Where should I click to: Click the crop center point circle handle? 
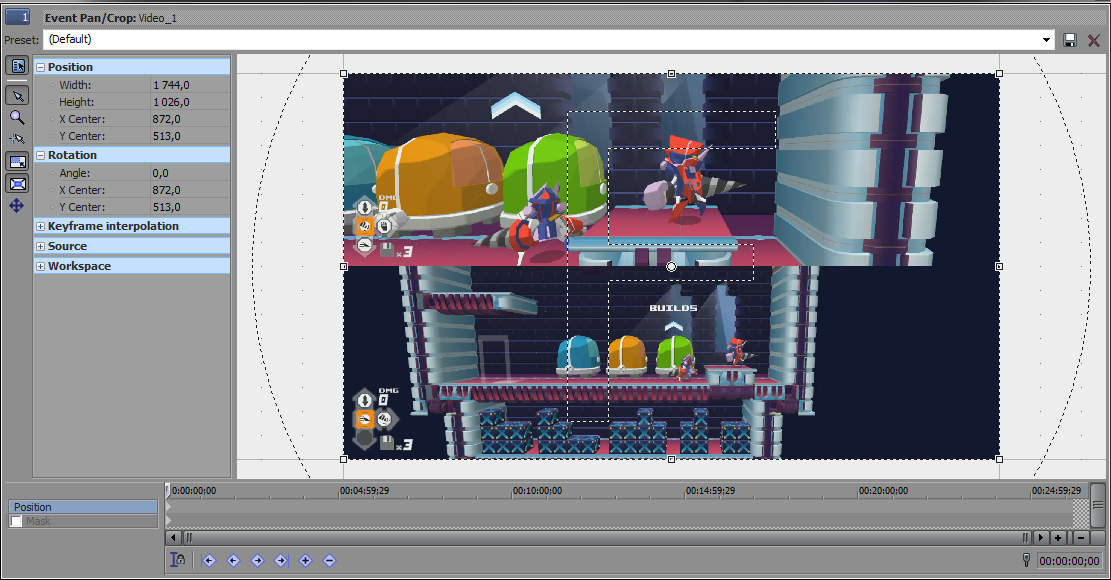coord(671,266)
